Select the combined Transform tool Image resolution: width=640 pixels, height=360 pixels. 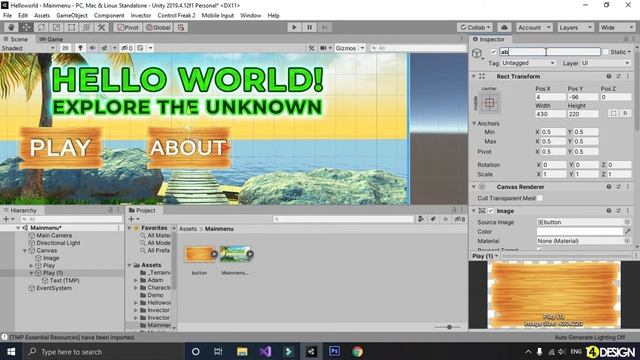pyautogui.click(x=87, y=27)
